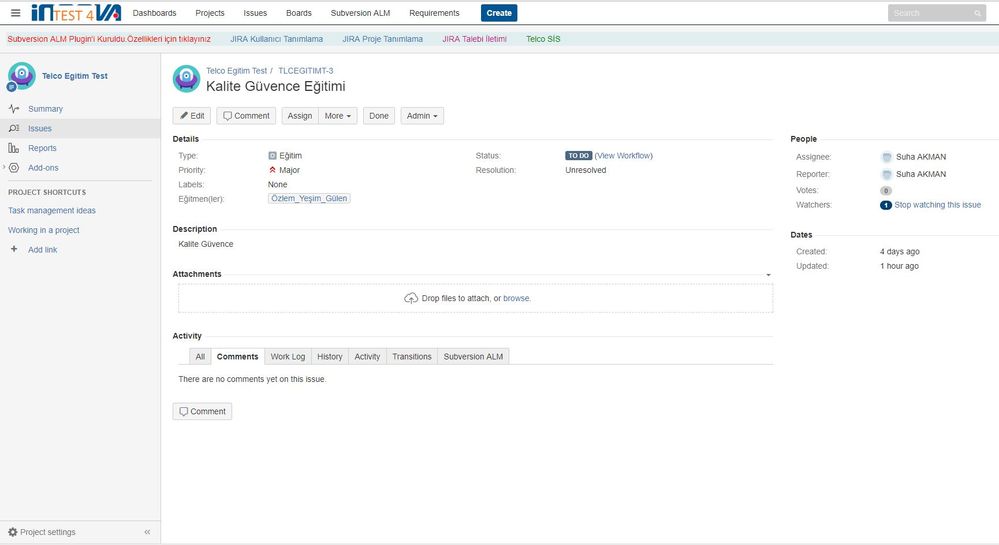Click the Issues search icon in sidebar
Screen dimensions: 999x545
[x=14, y=128]
